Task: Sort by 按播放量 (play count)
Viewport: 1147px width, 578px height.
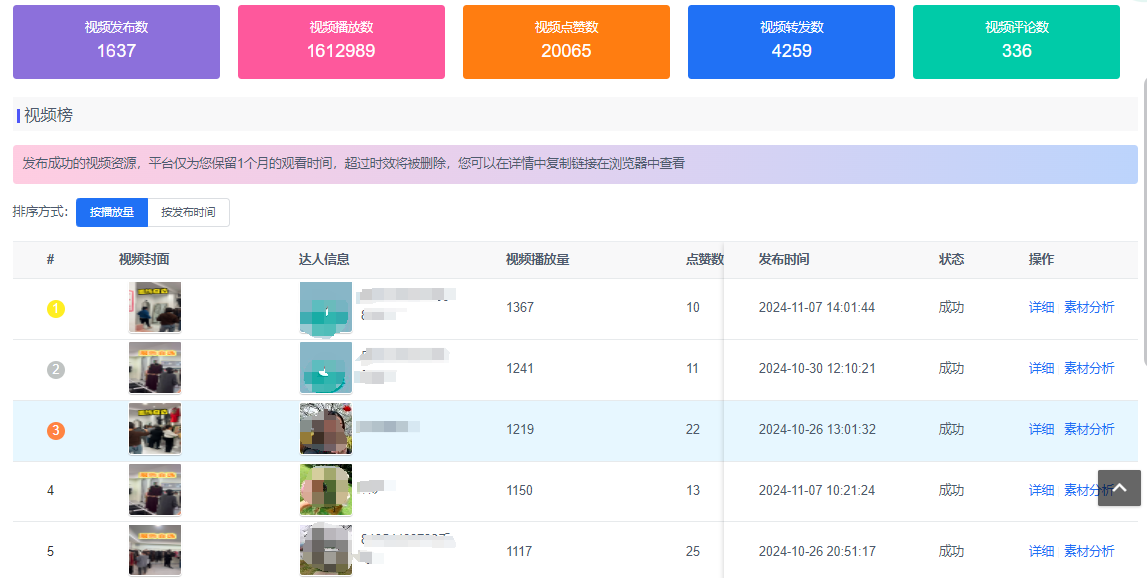Action: coord(112,212)
